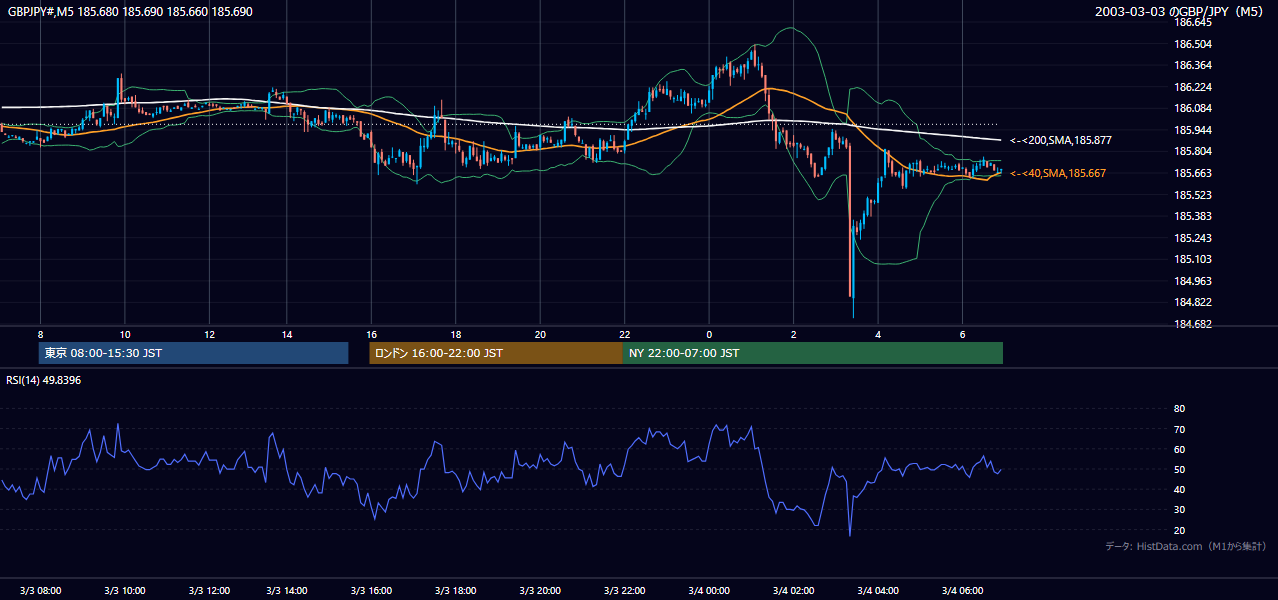Click price axis label 185.944

tap(1193, 130)
